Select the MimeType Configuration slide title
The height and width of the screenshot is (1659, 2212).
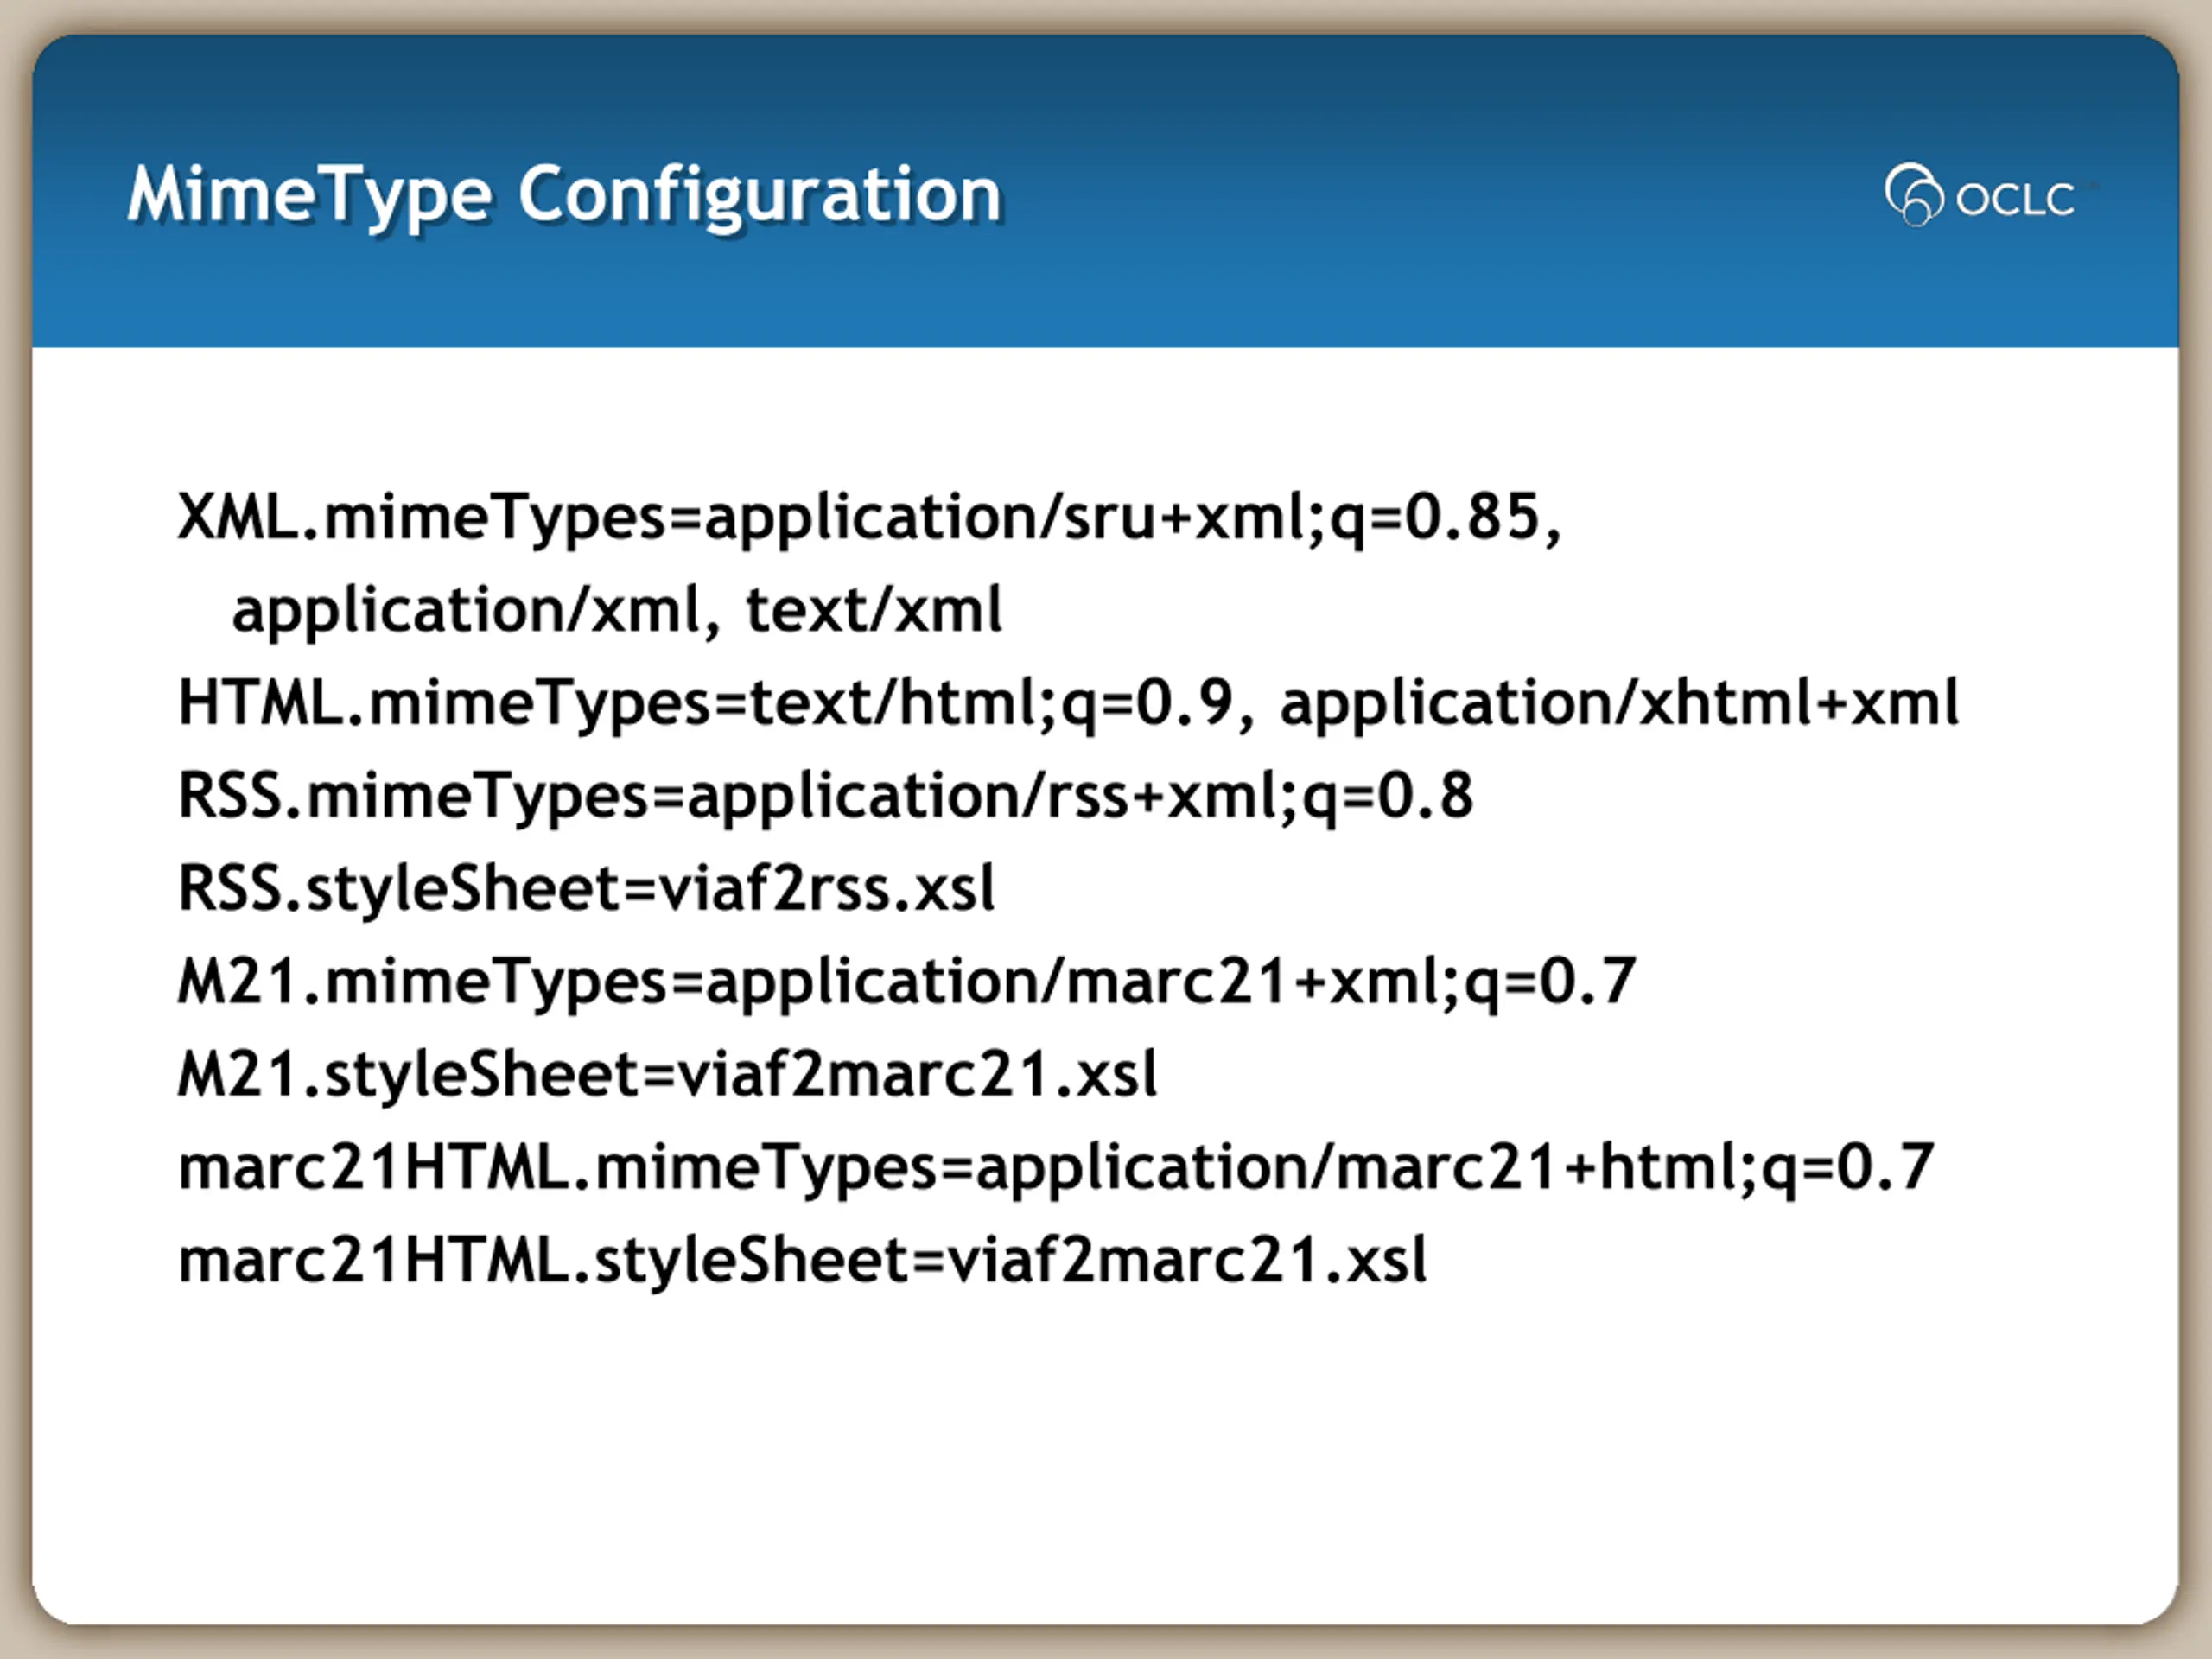pyautogui.click(x=565, y=197)
